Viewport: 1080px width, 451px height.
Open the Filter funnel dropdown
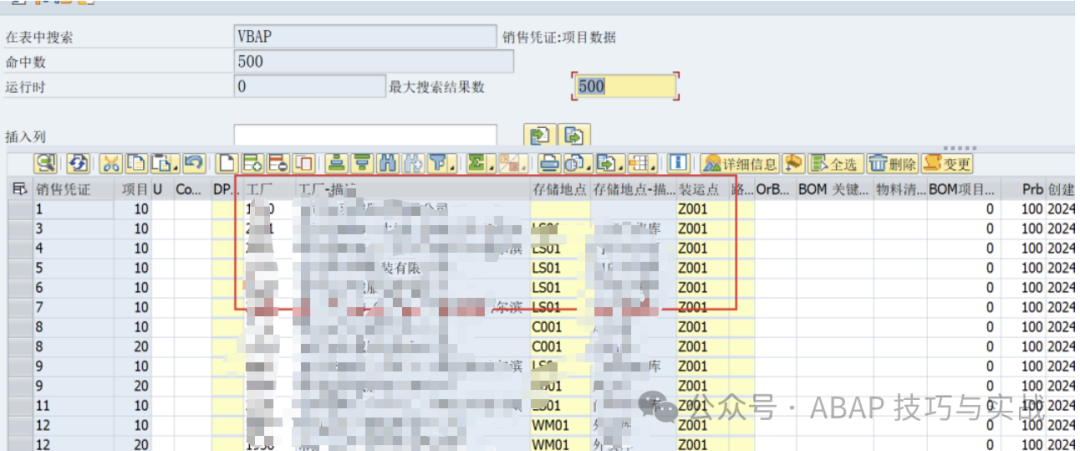(x=442, y=163)
